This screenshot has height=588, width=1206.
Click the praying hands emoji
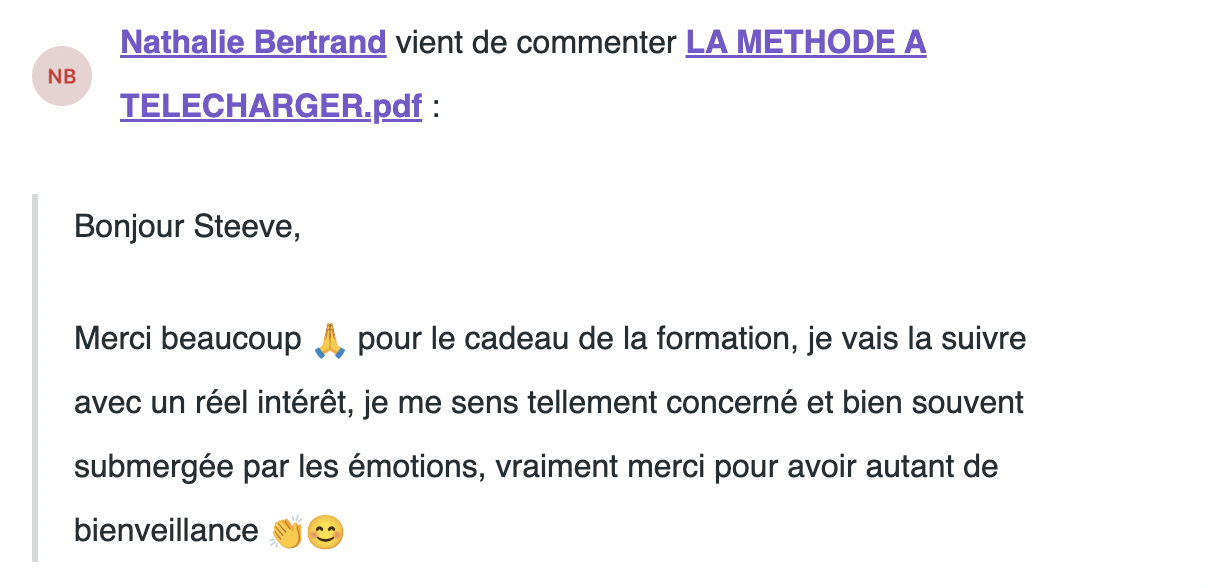click(330, 340)
